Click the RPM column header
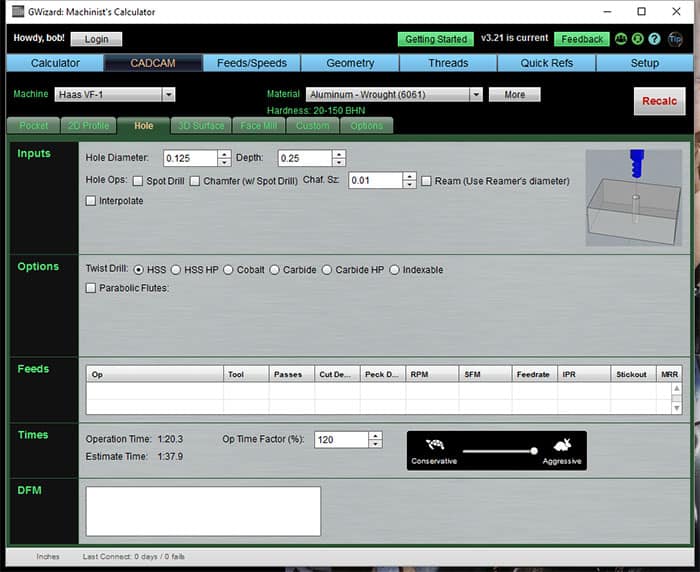 (432, 374)
